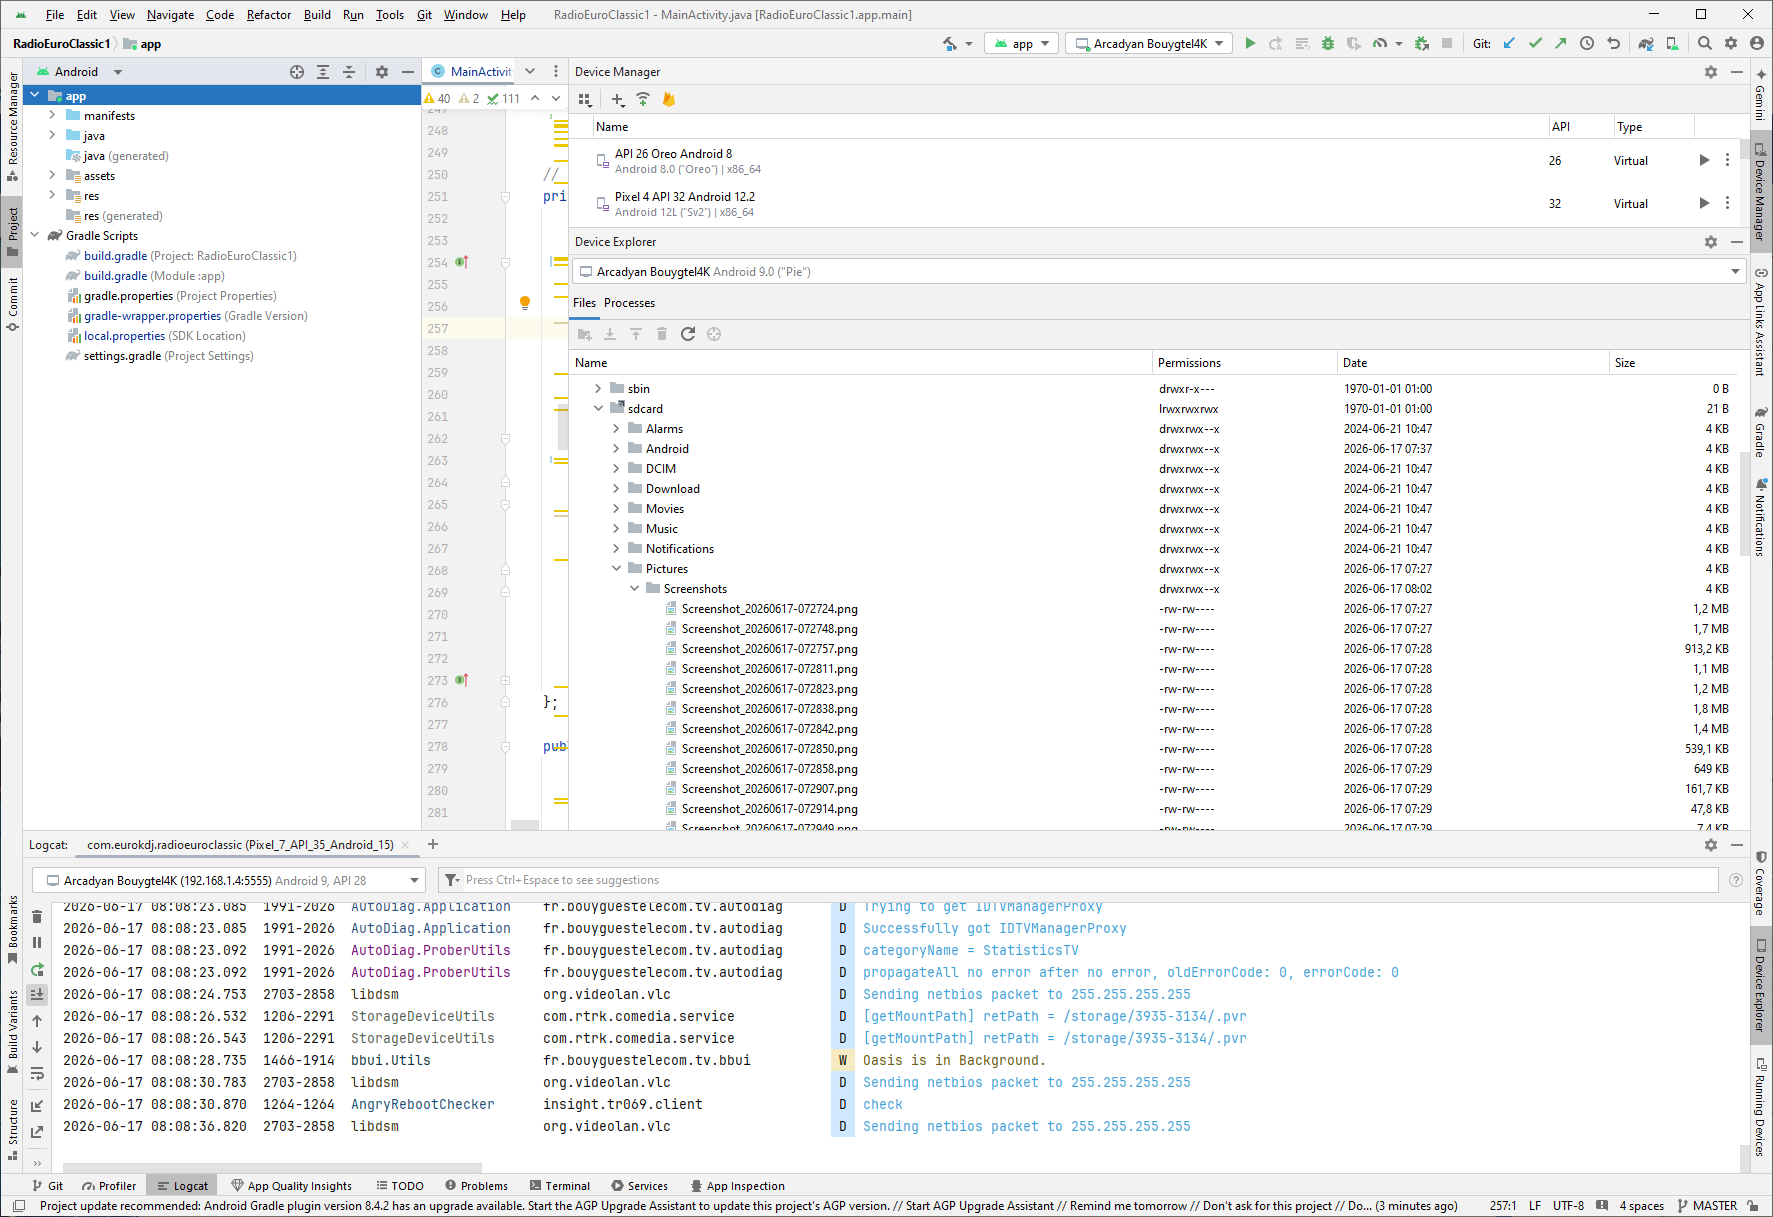Collapse the Screenshots folder
Image resolution: width=1773 pixels, height=1217 pixels.
coord(634,589)
